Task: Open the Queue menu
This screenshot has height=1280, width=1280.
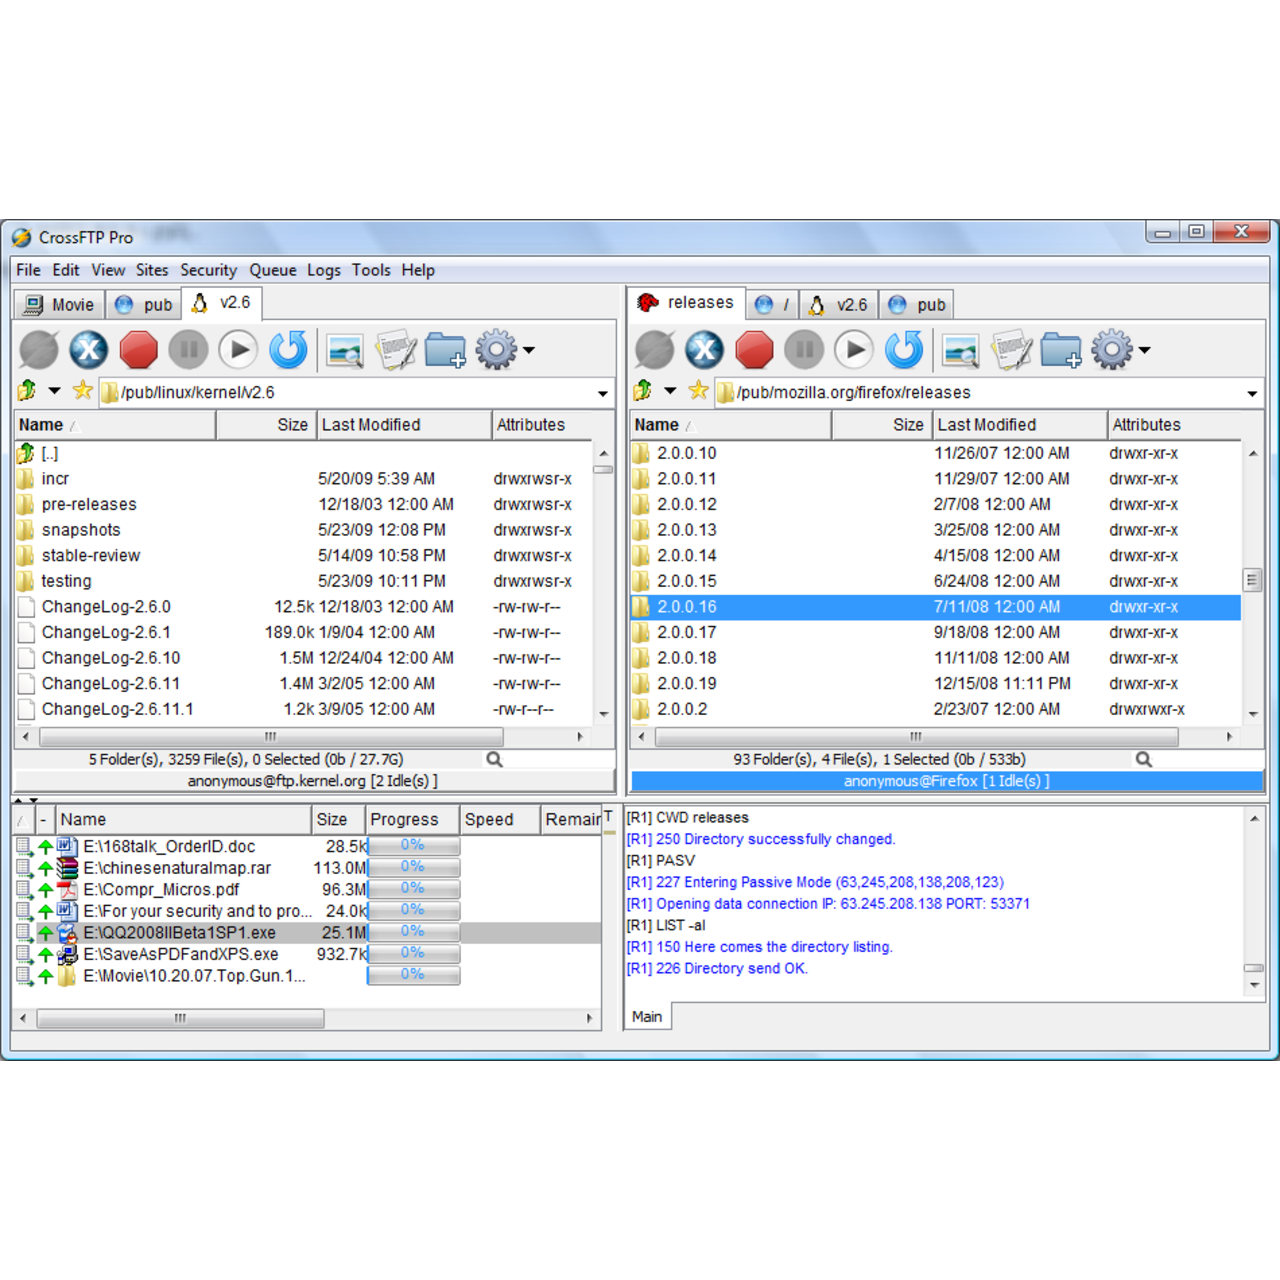Action: pyautogui.click(x=273, y=270)
